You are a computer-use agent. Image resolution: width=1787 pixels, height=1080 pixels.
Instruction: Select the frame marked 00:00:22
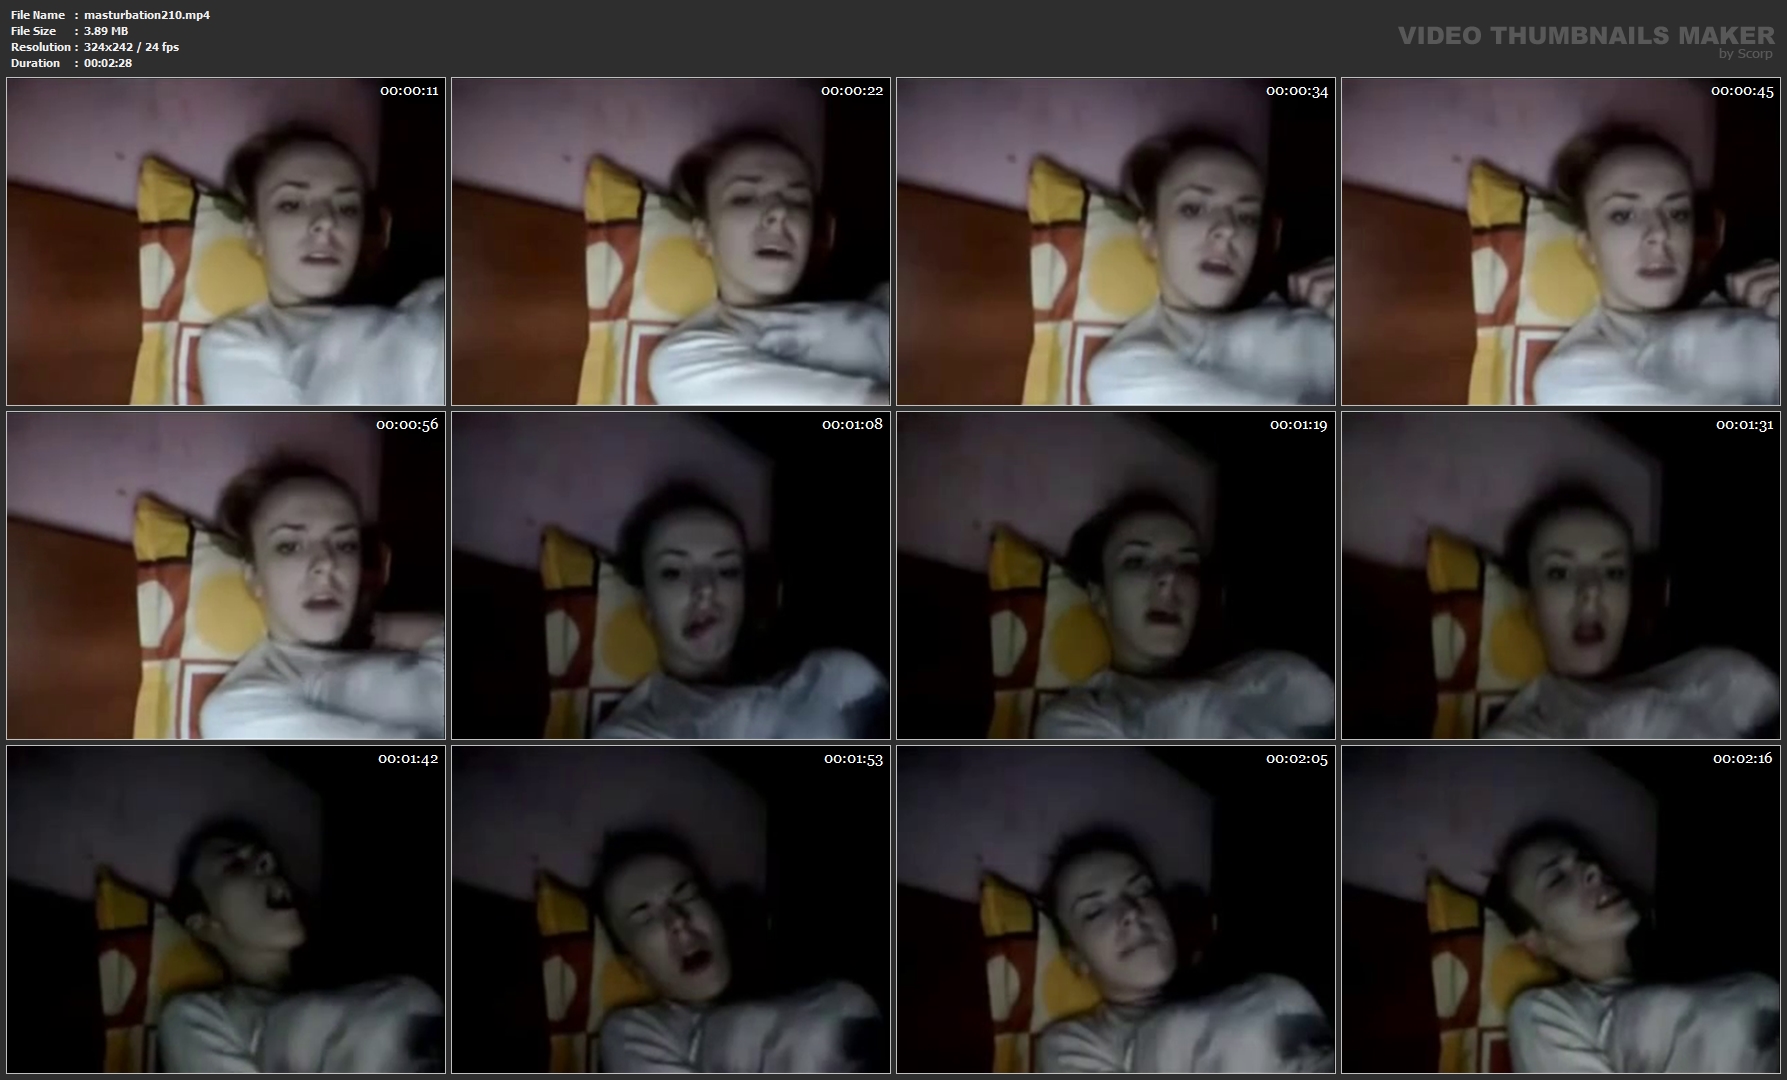tap(670, 241)
